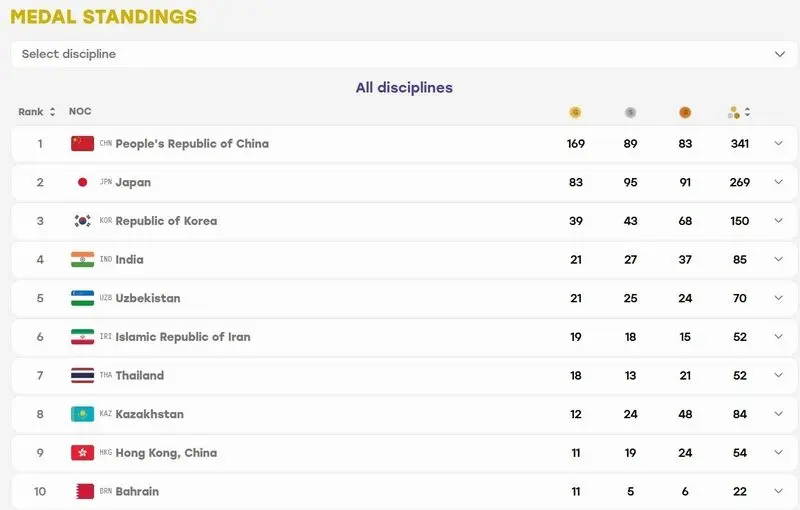Expand the Thailand row chevron

click(x=779, y=375)
